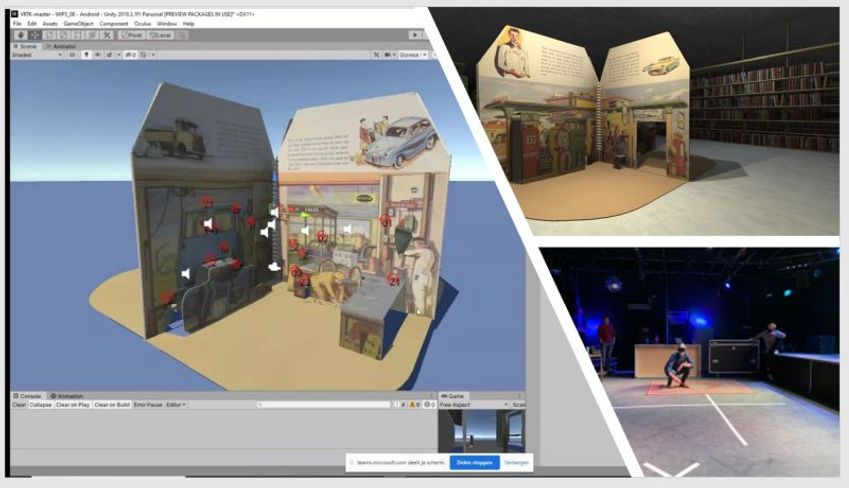Switch to the Game tab

453,396
